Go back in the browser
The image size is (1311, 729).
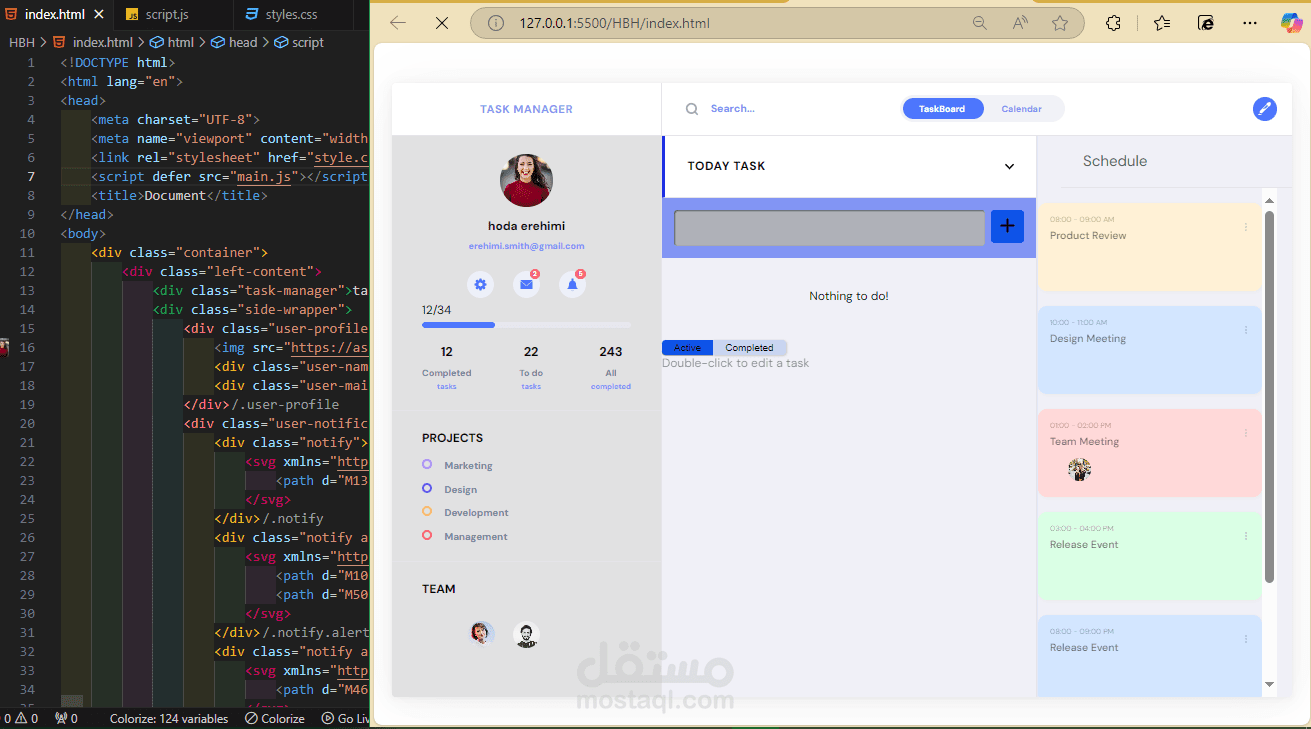click(398, 23)
